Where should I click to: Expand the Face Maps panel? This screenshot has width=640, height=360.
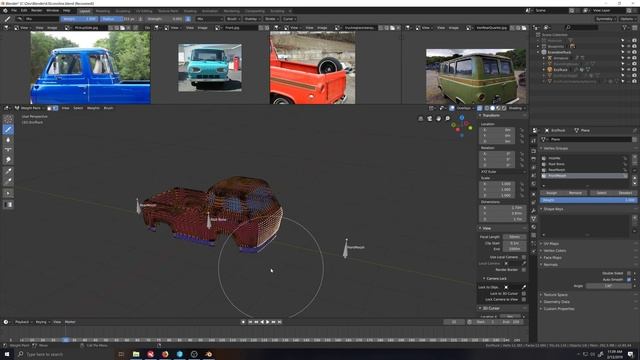tap(552, 258)
